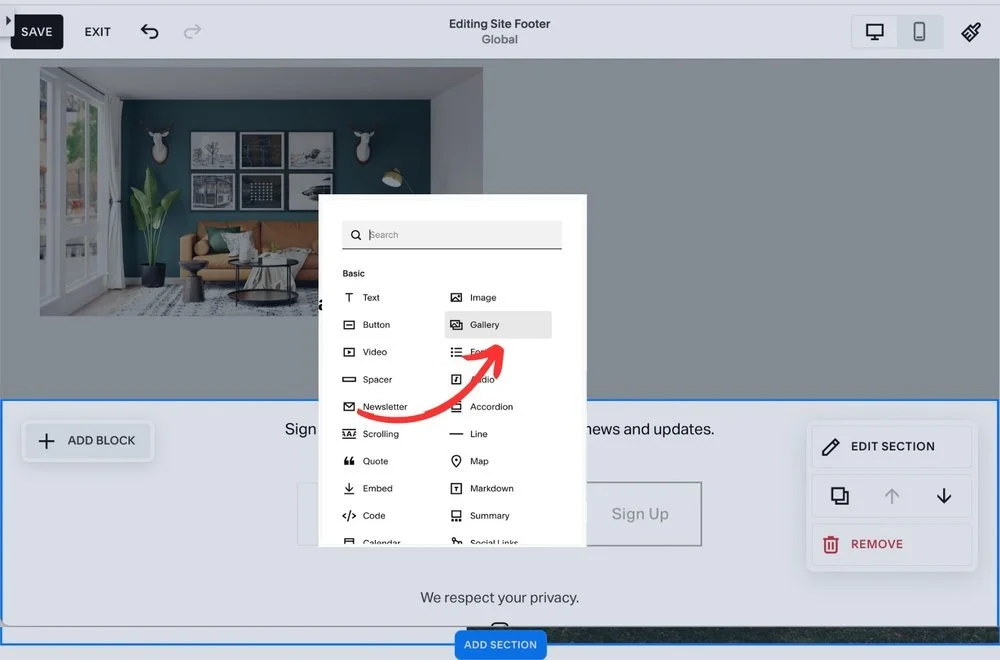The height and width of the screenshot is (660, 1000).
Task: Redo the last undone change
Action: click(x=192, y=31)
